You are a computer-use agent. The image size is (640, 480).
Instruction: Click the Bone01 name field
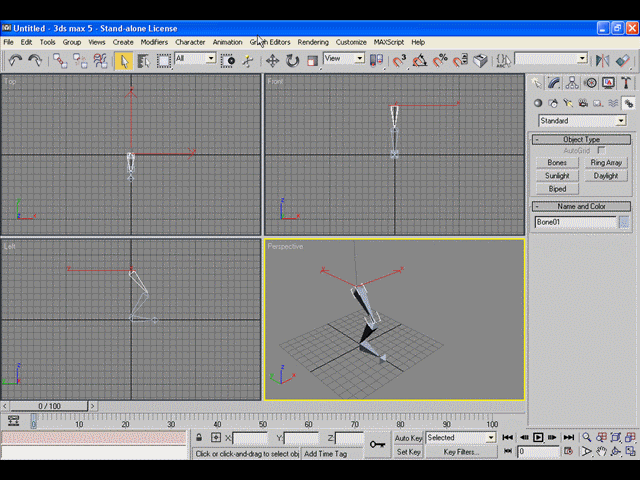[576, 222]
